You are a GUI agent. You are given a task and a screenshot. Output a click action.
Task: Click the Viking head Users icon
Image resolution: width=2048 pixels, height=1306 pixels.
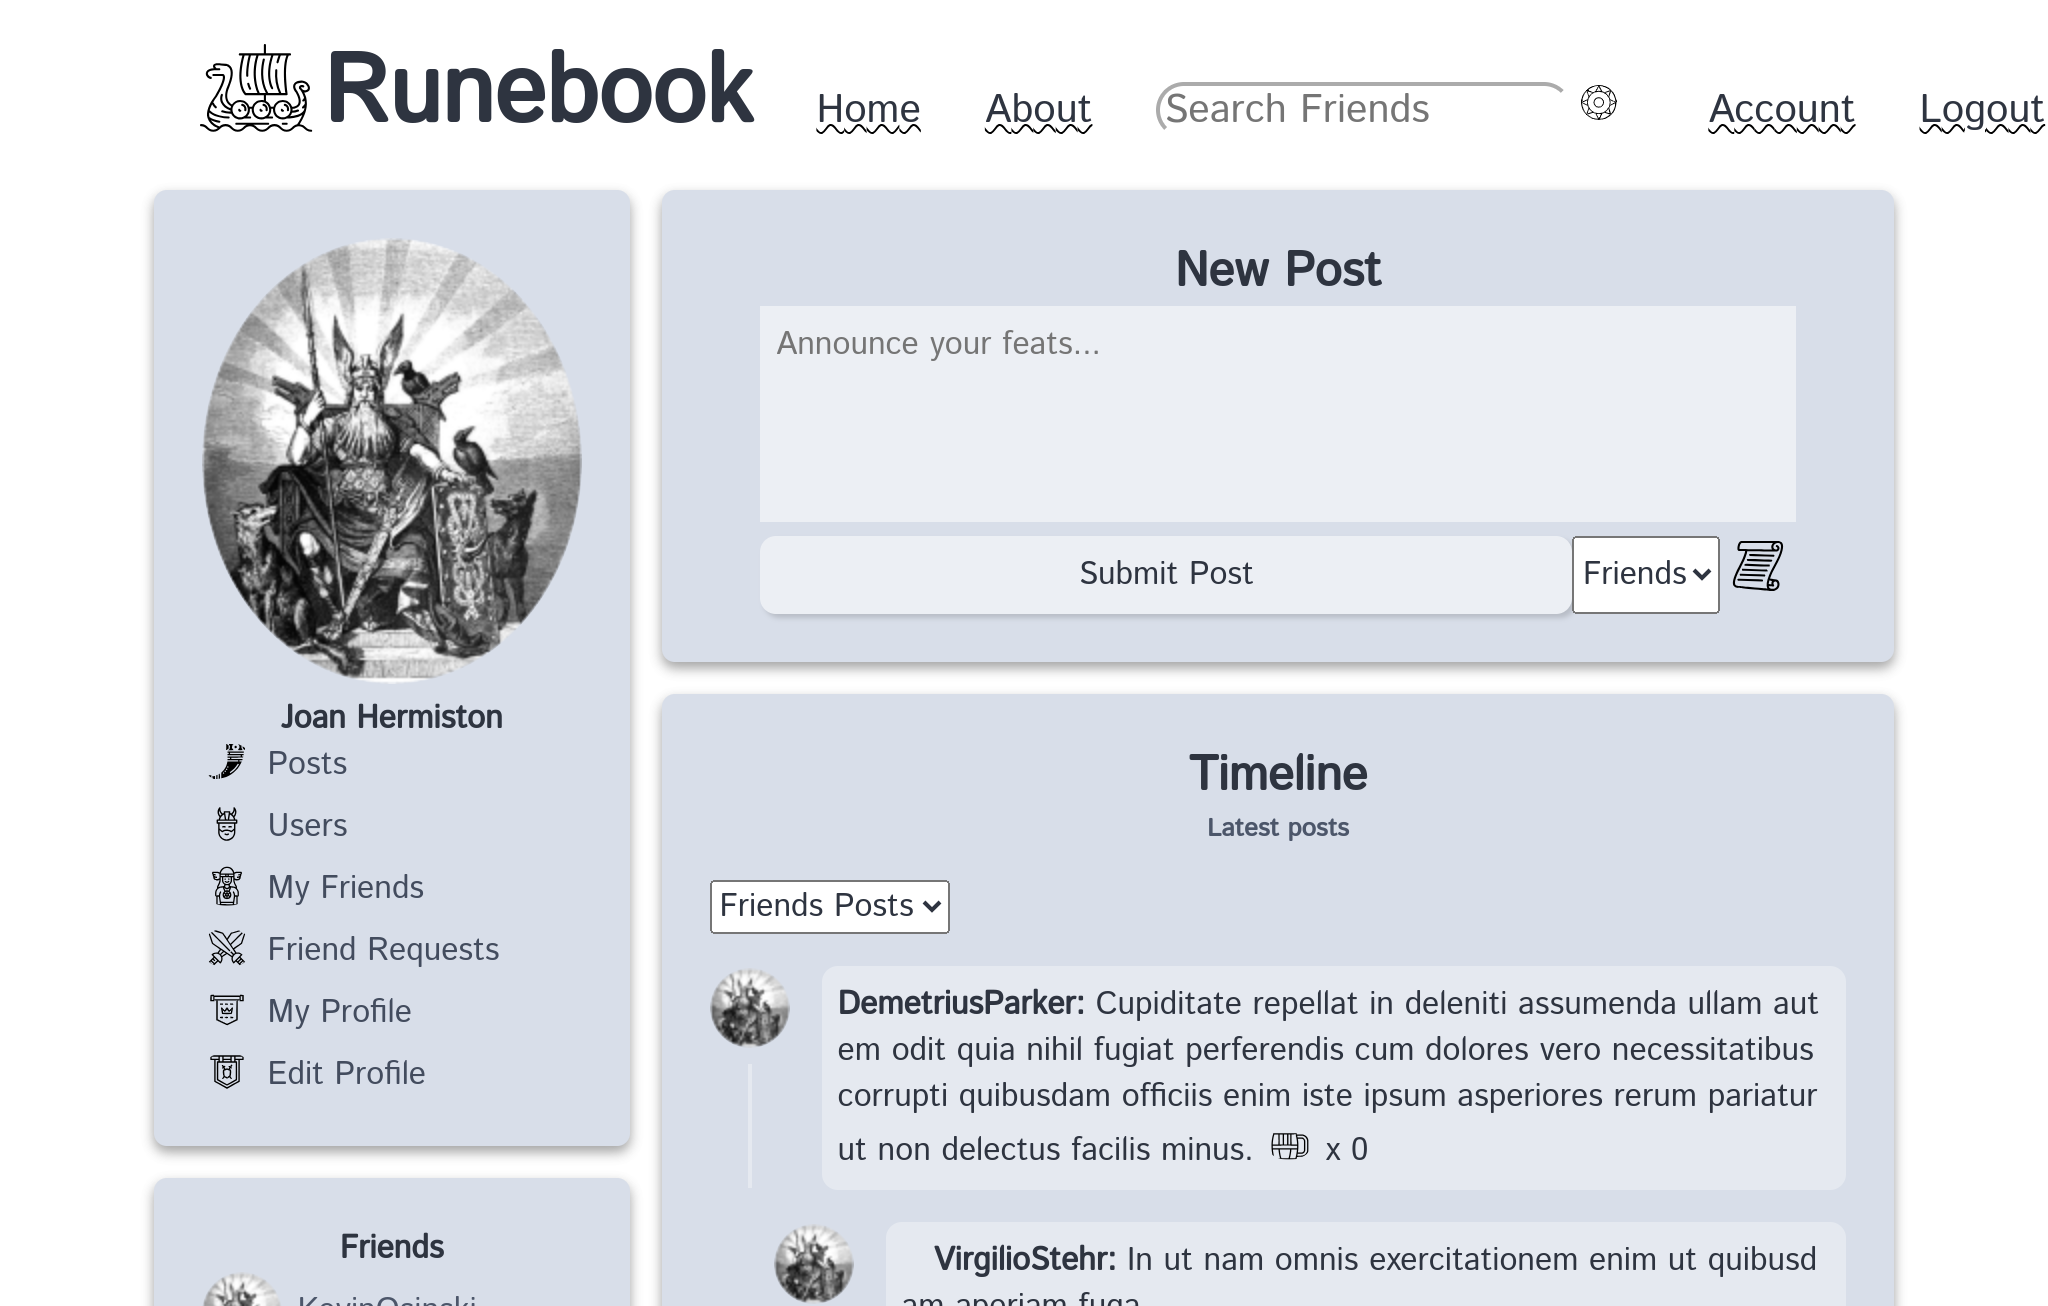(x=228, y=825)
